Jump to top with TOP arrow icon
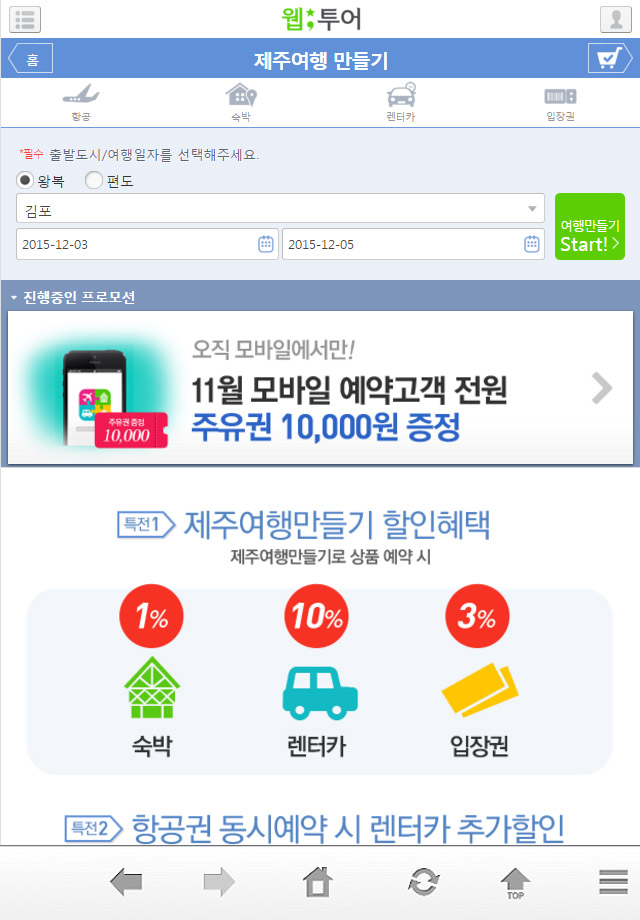The height and width of the screenshot is (920, 640). coord(515,883)
